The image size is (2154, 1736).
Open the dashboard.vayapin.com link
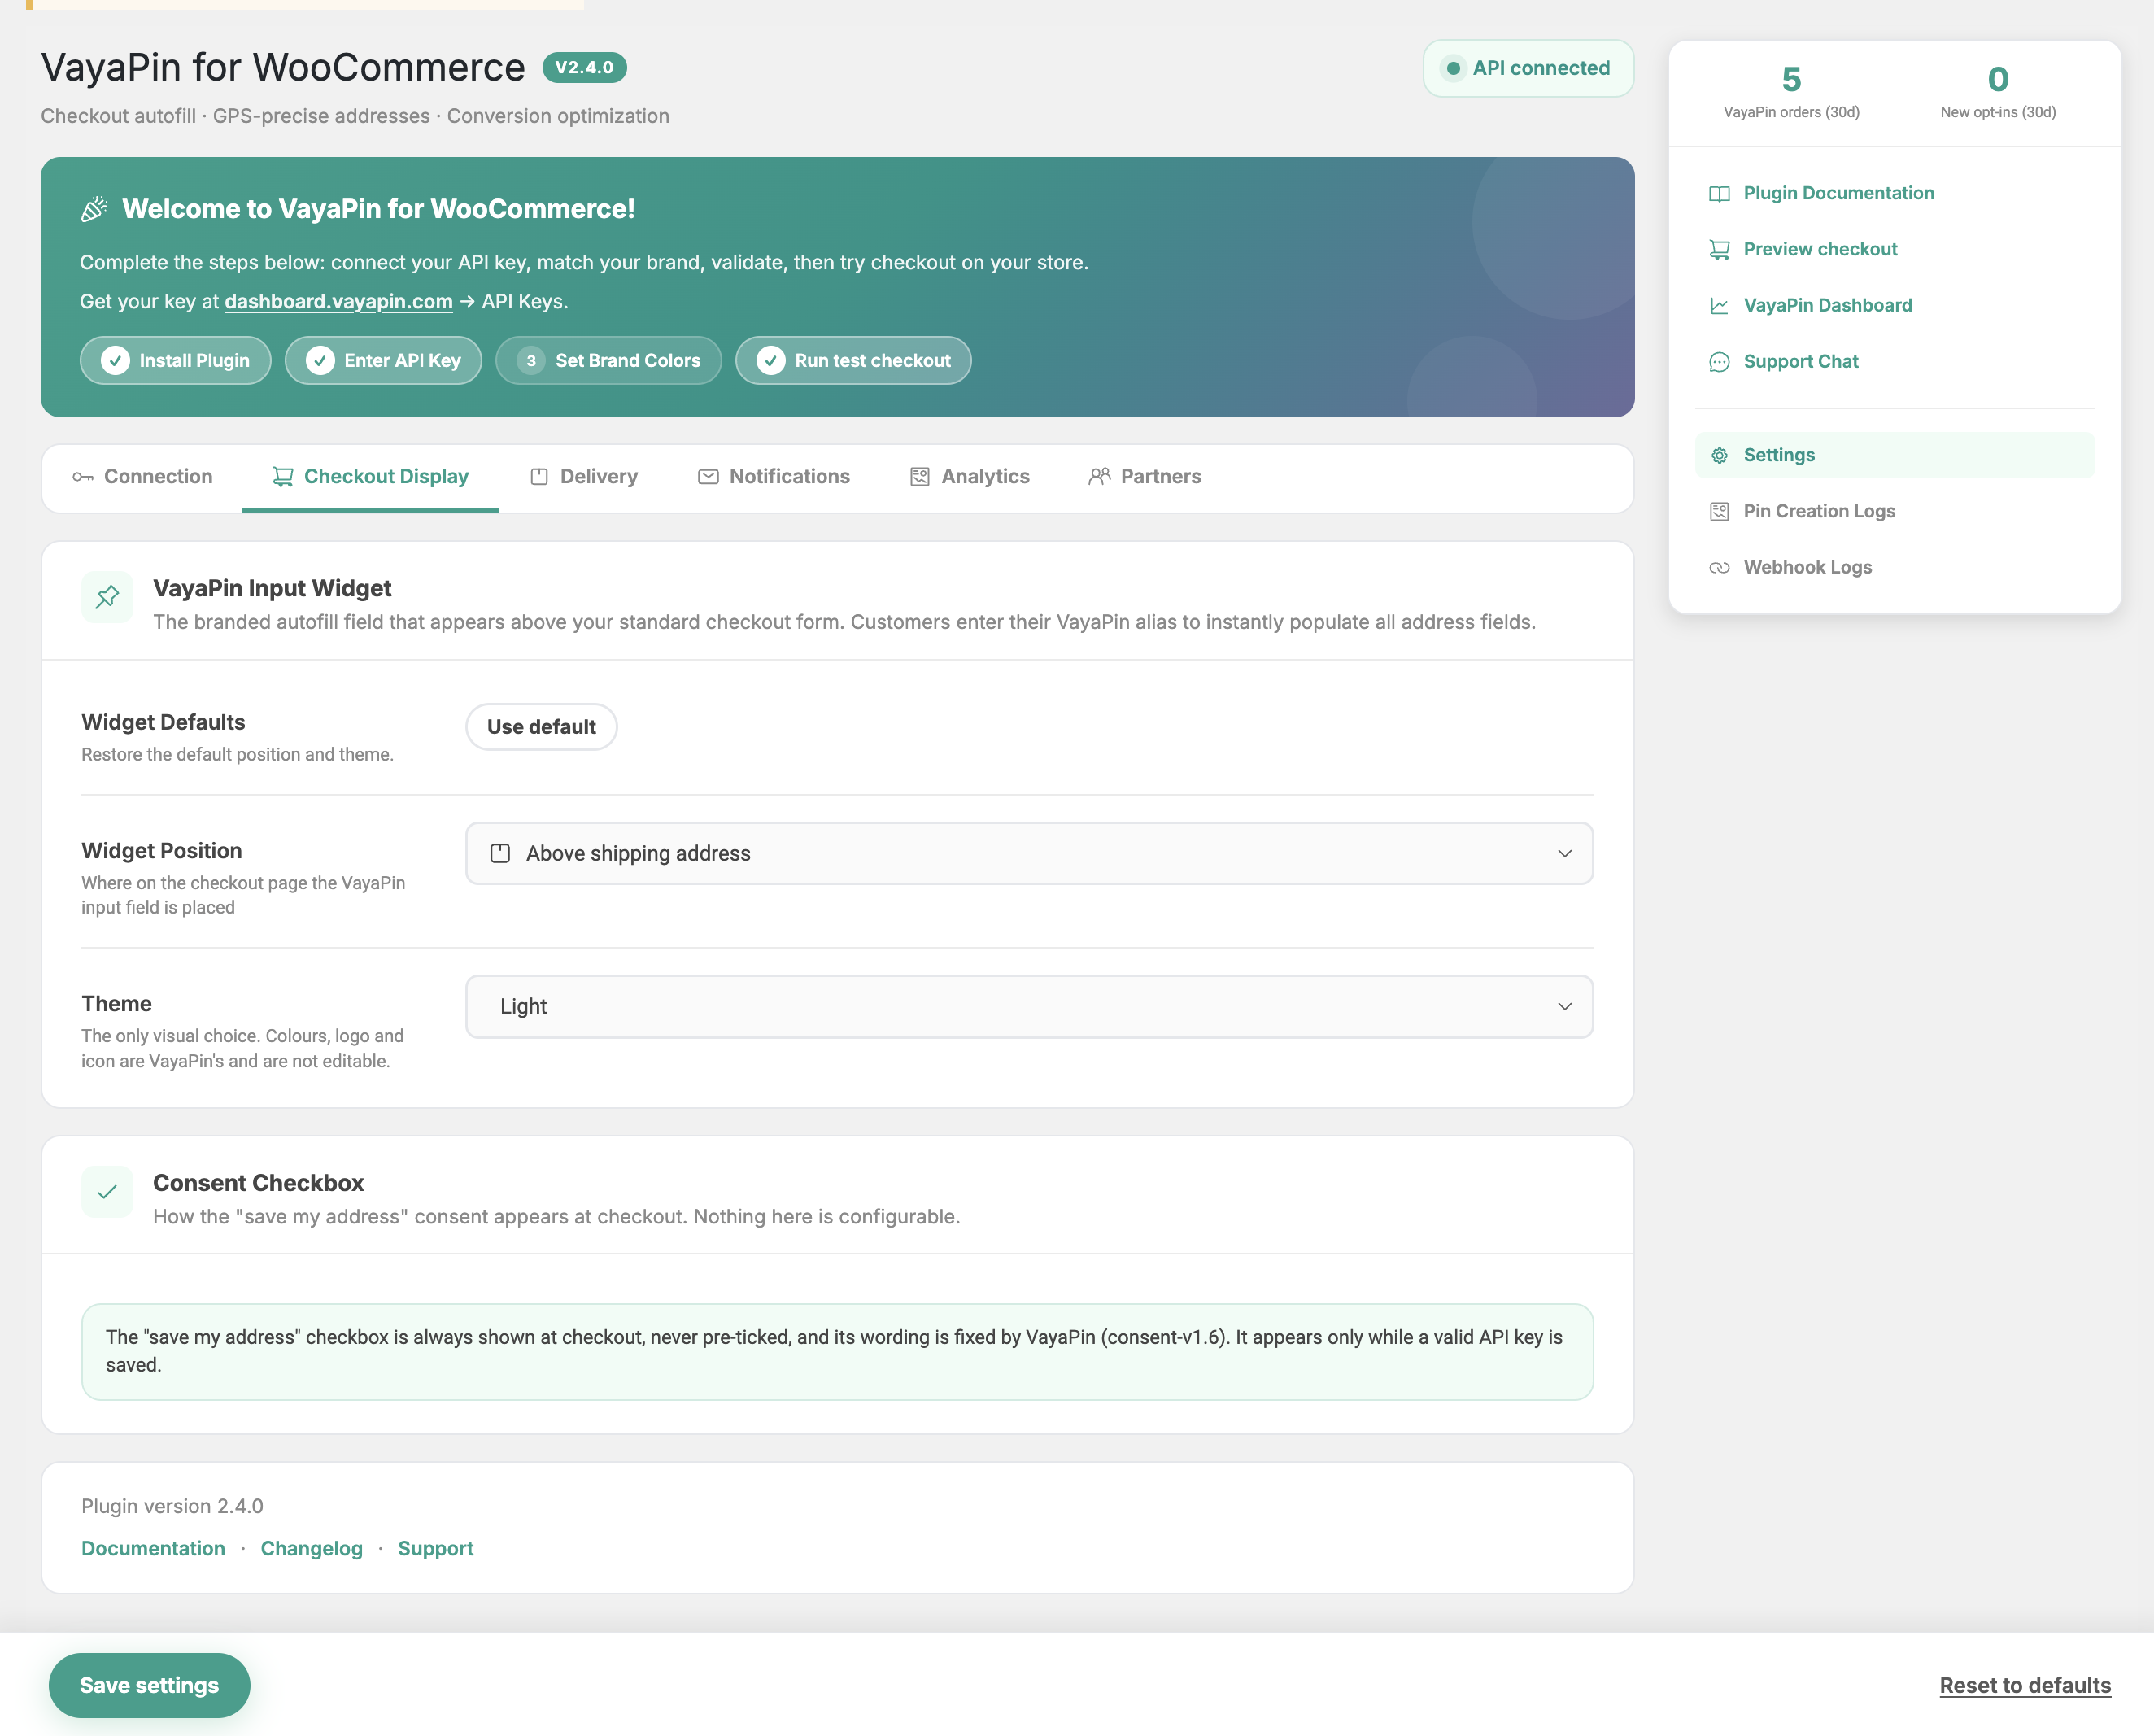point(338,302)
